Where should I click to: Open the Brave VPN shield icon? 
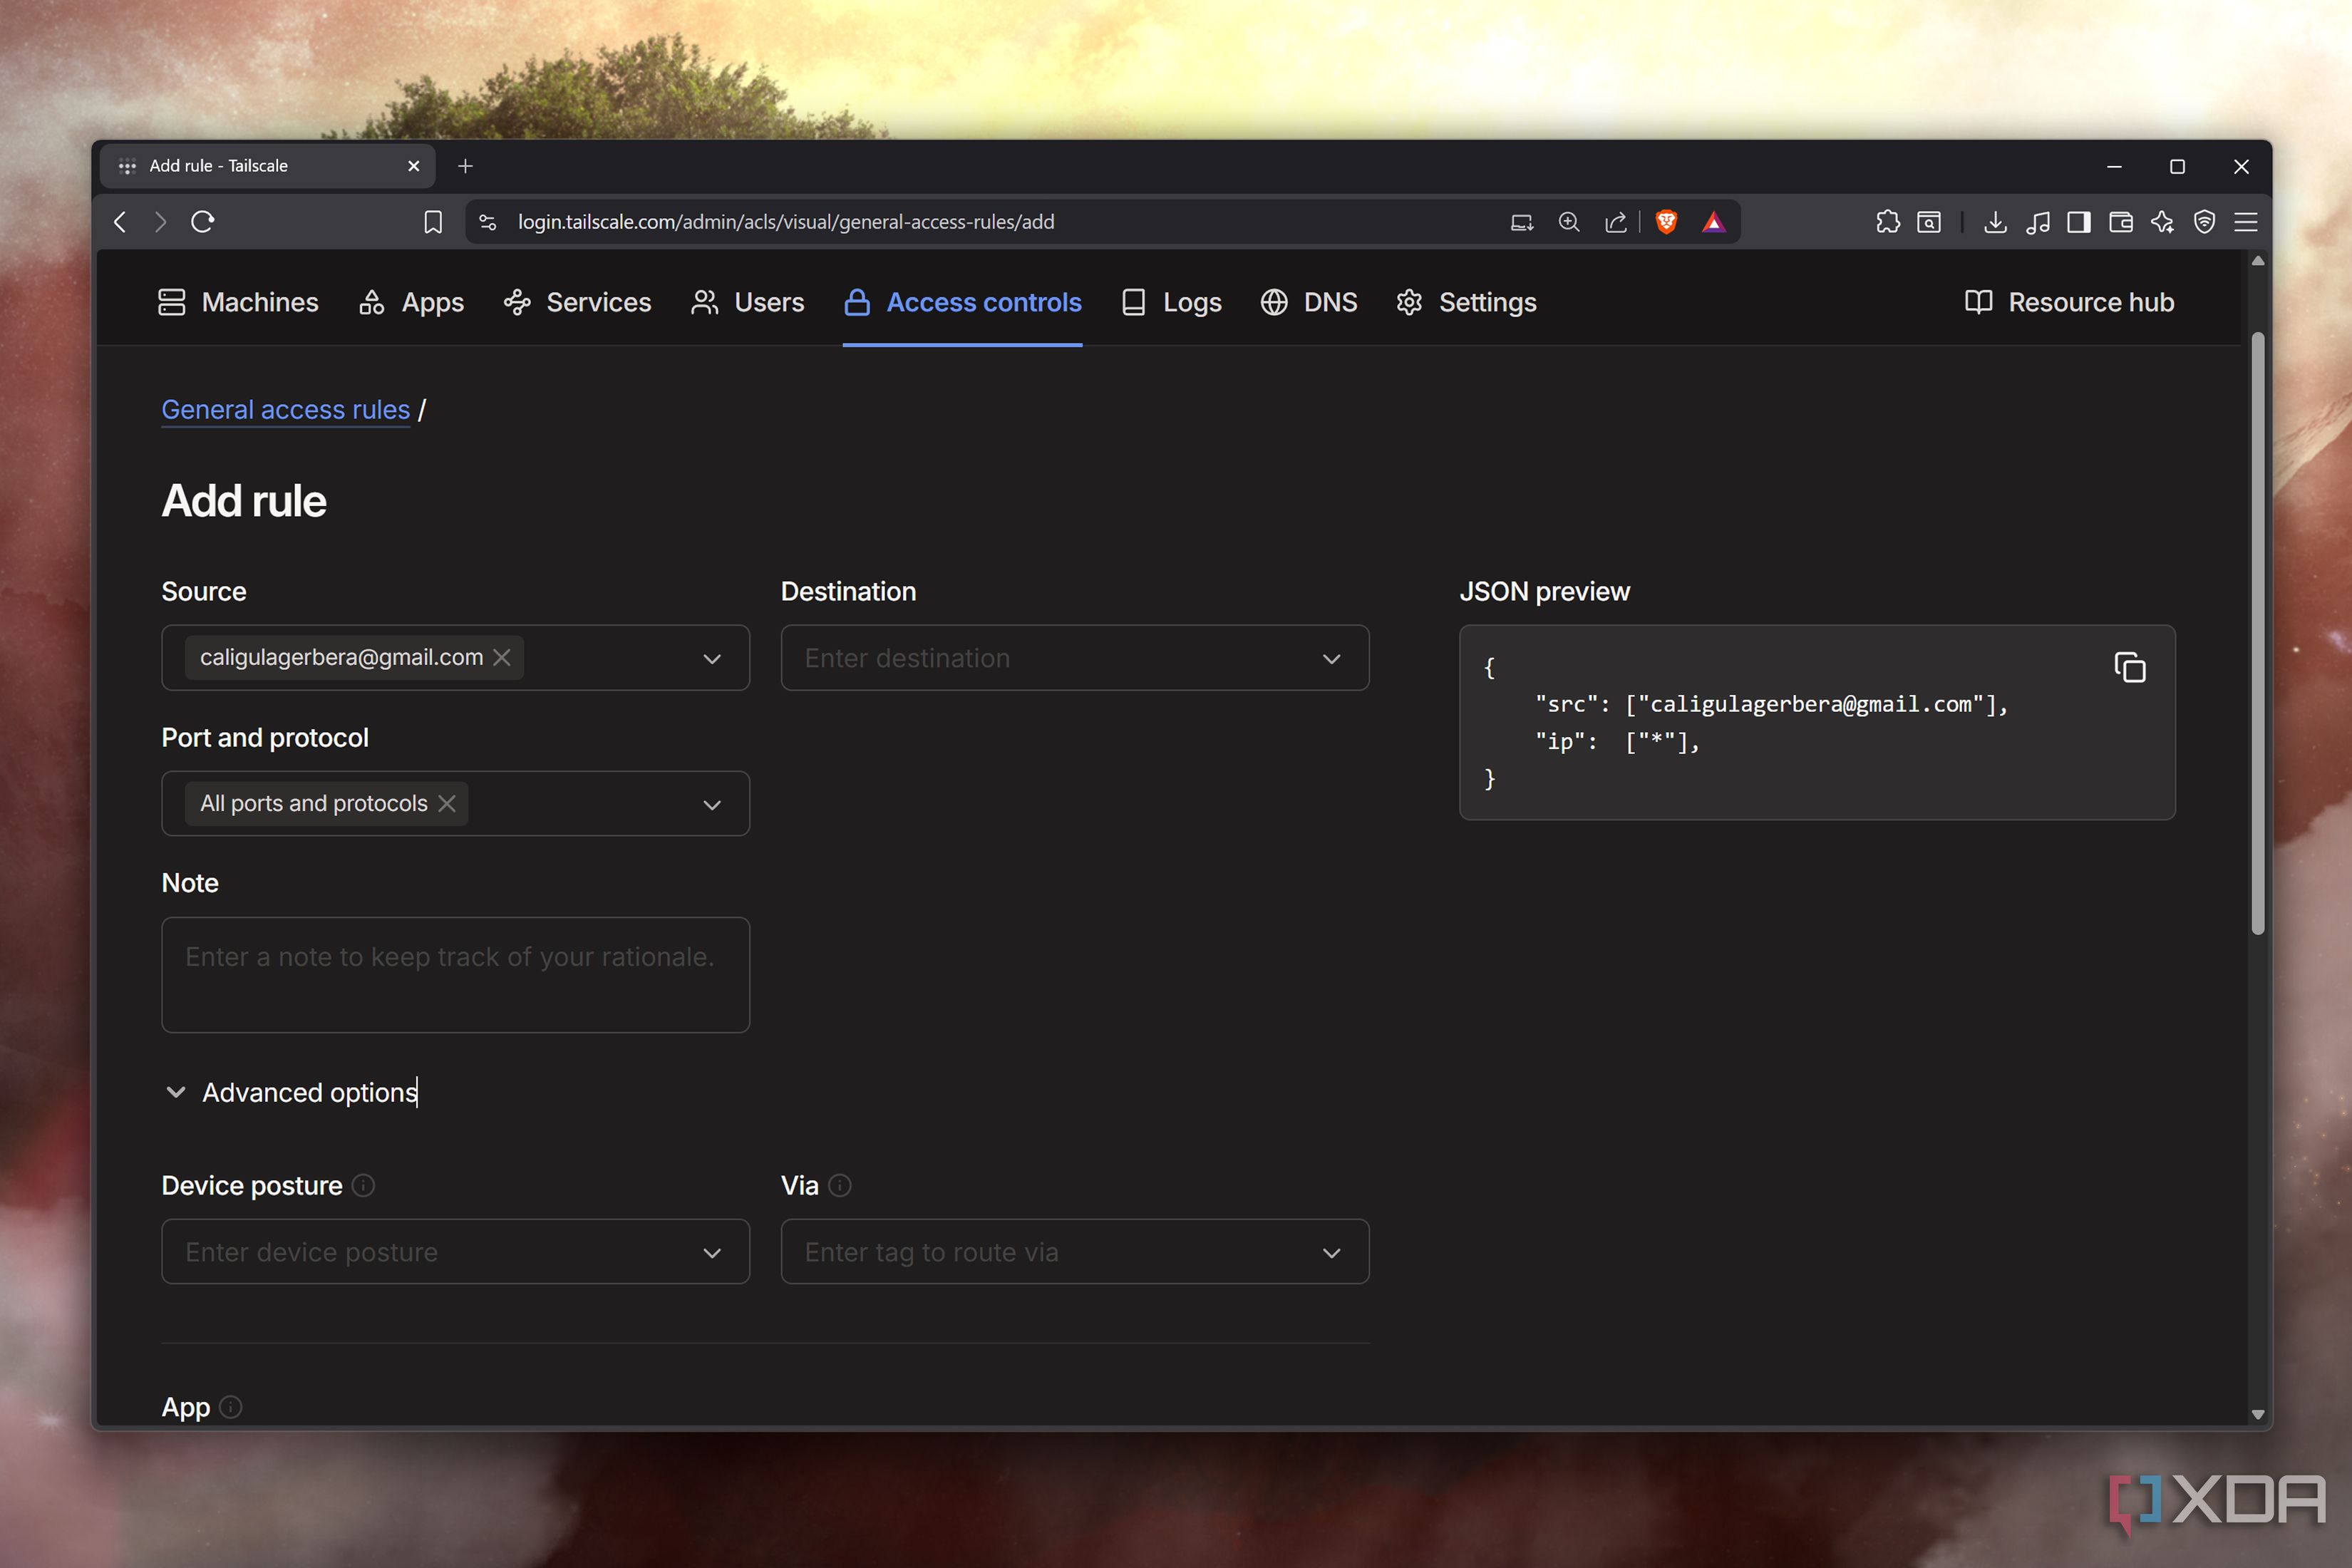coord(2204,222)
